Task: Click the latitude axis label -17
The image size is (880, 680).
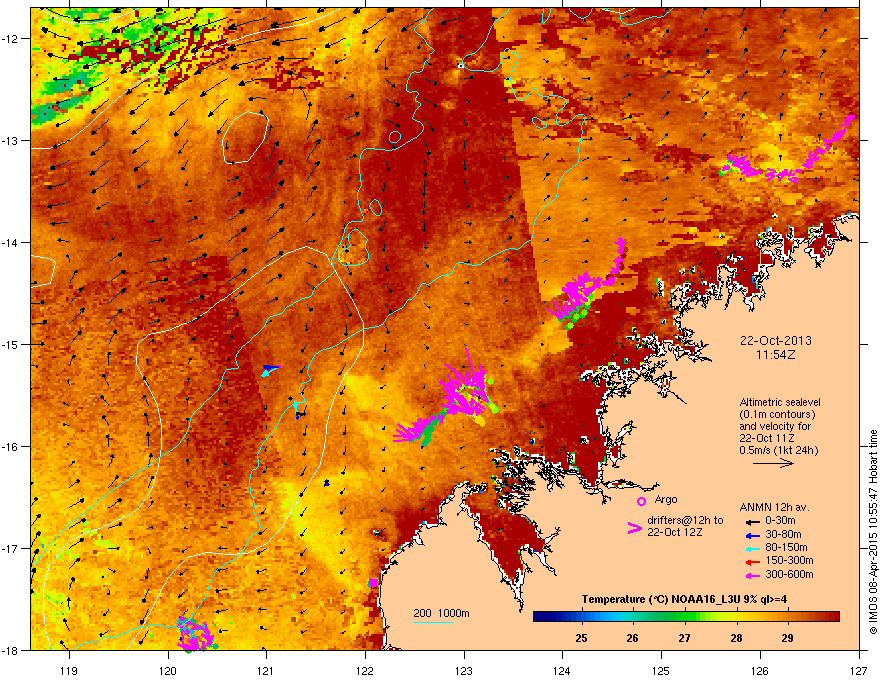Action: (x=10, y=549)
